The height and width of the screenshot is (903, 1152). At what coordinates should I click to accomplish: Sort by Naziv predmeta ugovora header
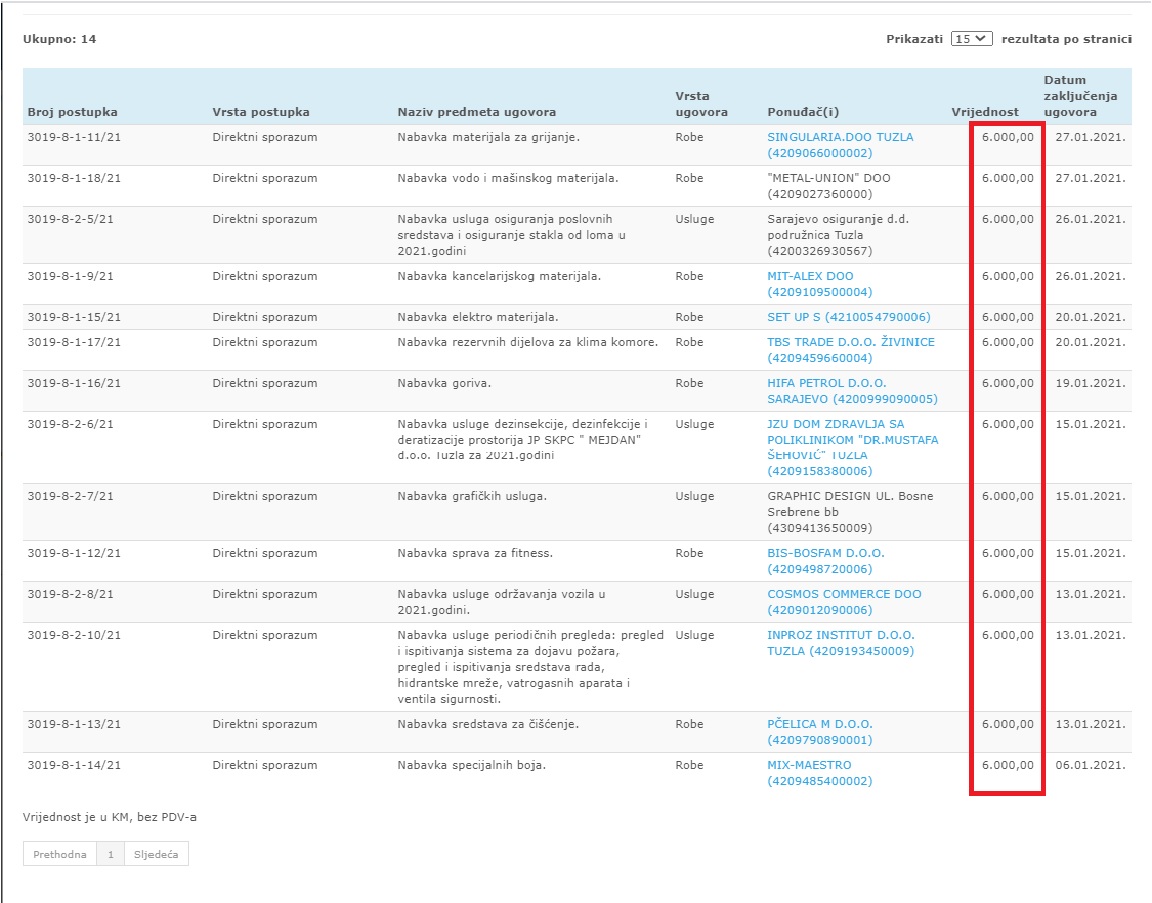pyautogui.click(x=476, y=112)
